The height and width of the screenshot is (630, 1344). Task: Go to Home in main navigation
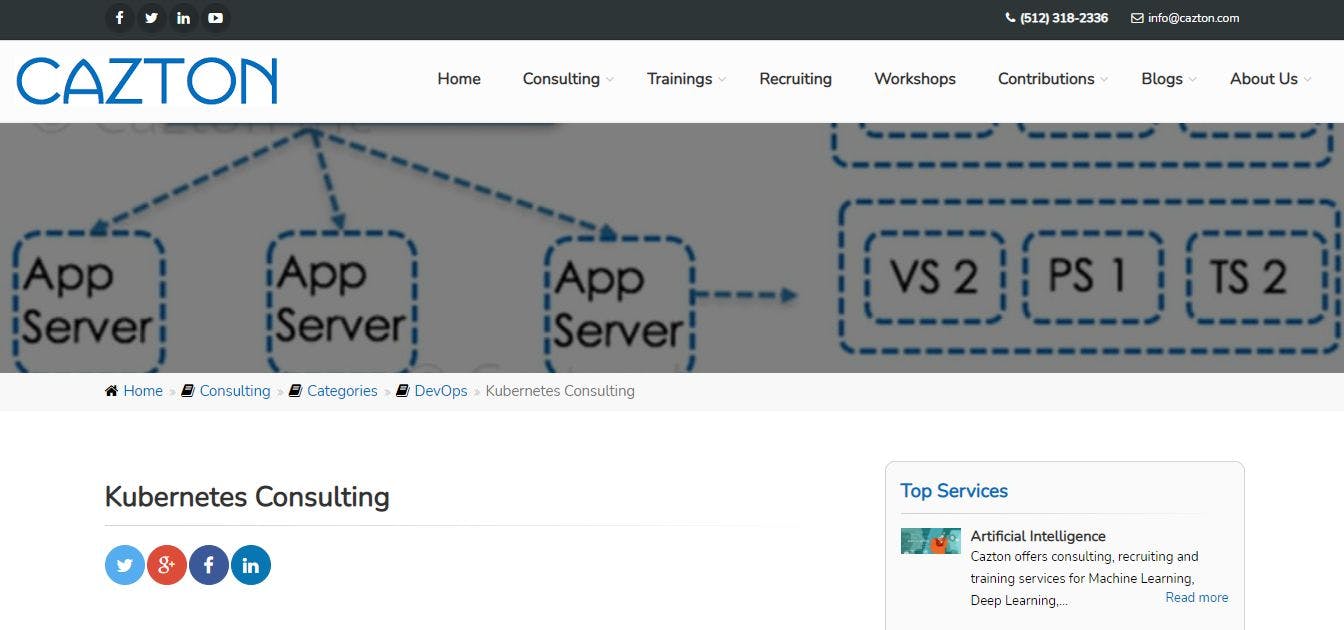(459, 79)
